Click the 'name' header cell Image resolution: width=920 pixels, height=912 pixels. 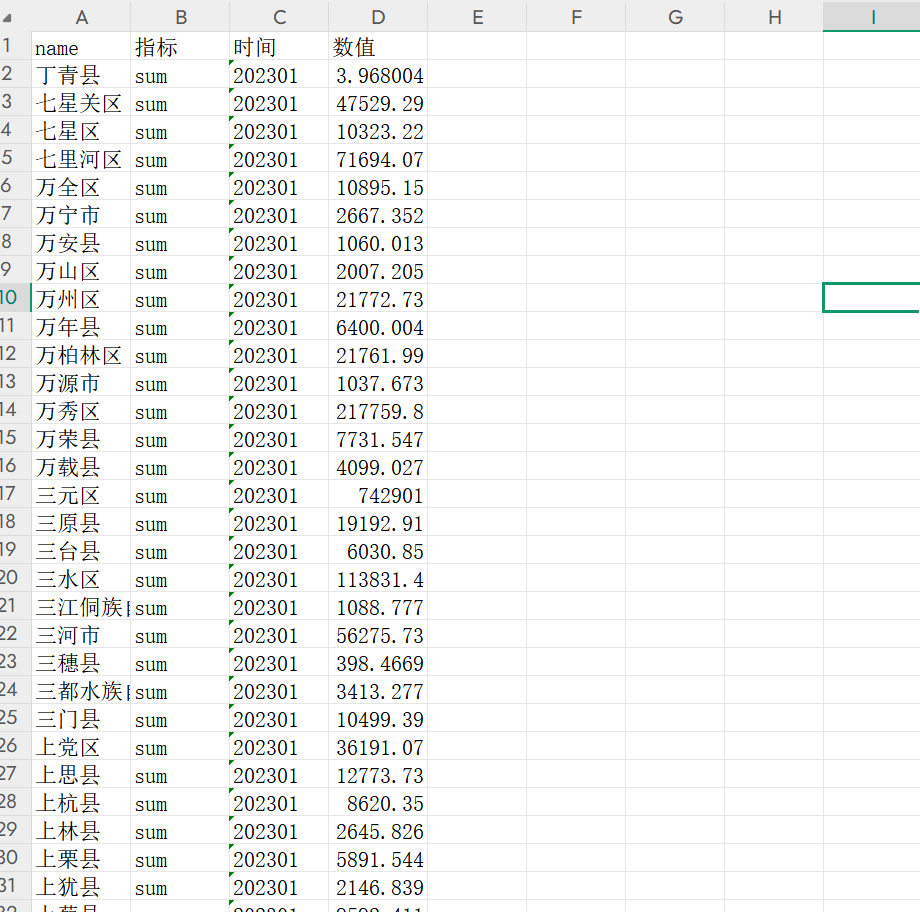pyautogui.click(x=81, y=46)
